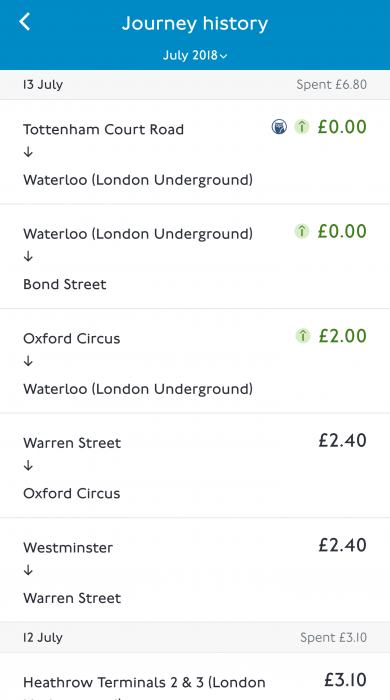Image resolution: width=390 pixels, height=700 pixels.
Task: Open Oxford Circus to Waterloo journey
Action: click(x=195, y=361)
